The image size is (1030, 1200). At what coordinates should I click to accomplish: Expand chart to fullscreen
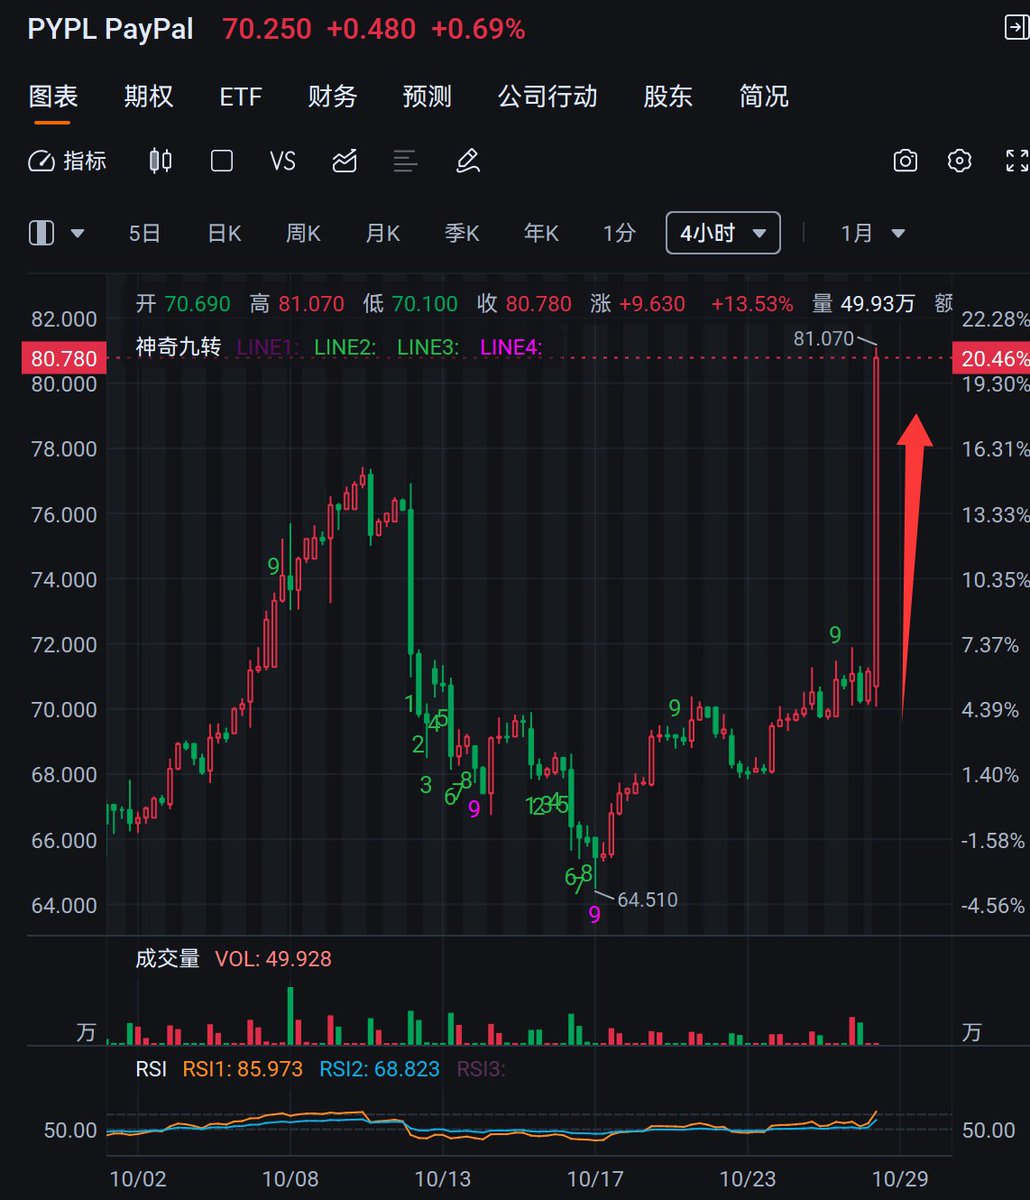pyautogui.click(x=1016, y=161)
